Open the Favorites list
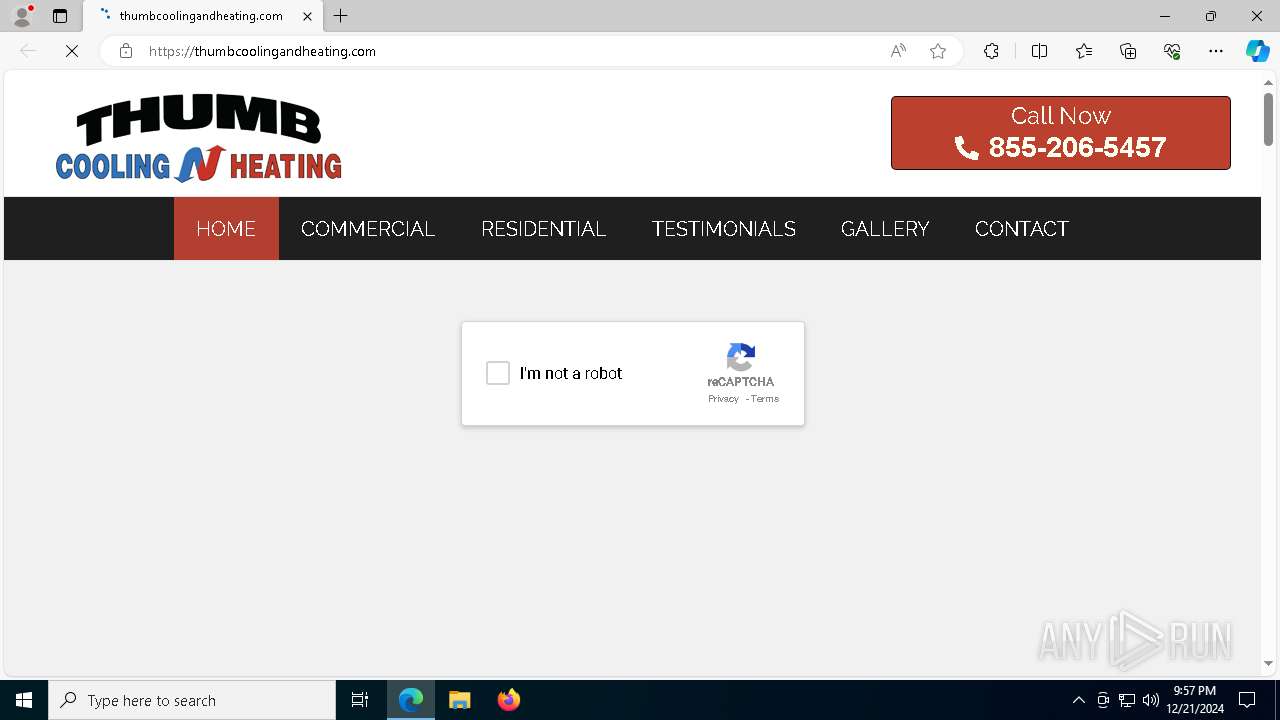 point(1084,51)
